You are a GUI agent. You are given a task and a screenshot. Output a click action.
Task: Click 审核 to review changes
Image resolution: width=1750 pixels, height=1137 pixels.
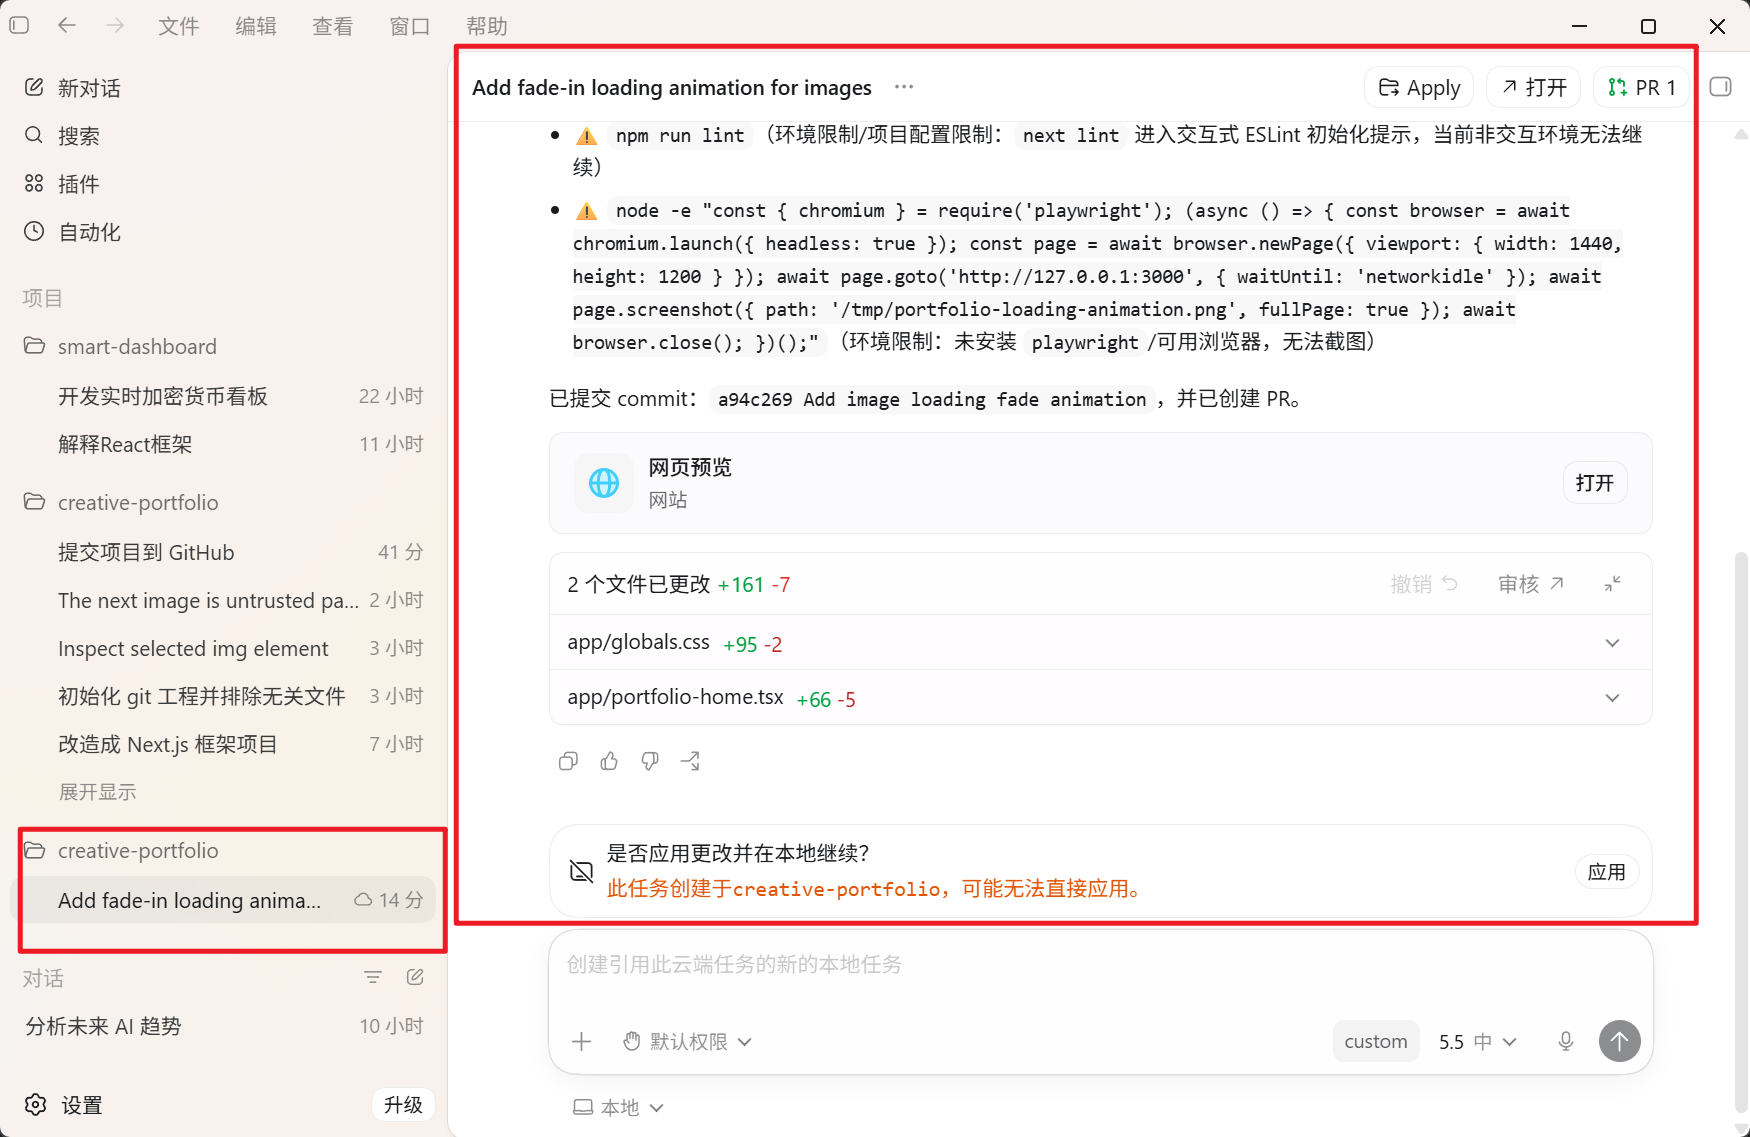click(1530, 584)
